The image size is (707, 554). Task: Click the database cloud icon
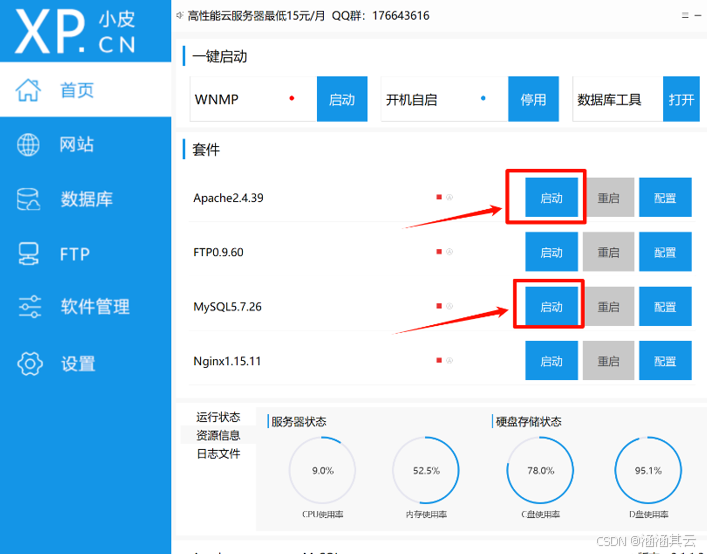[x=28, y=199]
